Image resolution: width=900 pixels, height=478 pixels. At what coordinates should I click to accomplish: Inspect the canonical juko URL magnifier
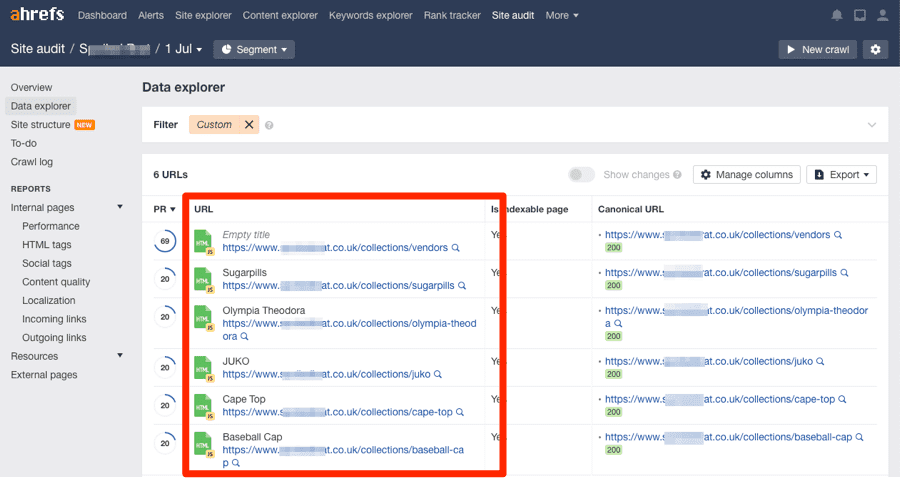[820, 362]
